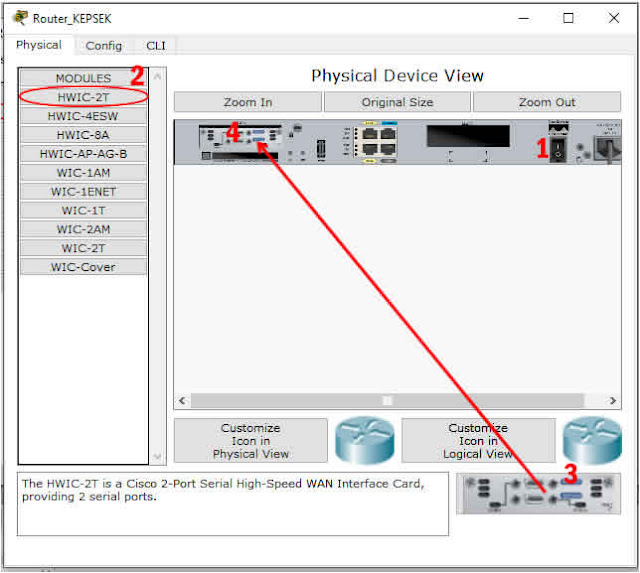Switch to the Config tab

click(x=104, y=46)
